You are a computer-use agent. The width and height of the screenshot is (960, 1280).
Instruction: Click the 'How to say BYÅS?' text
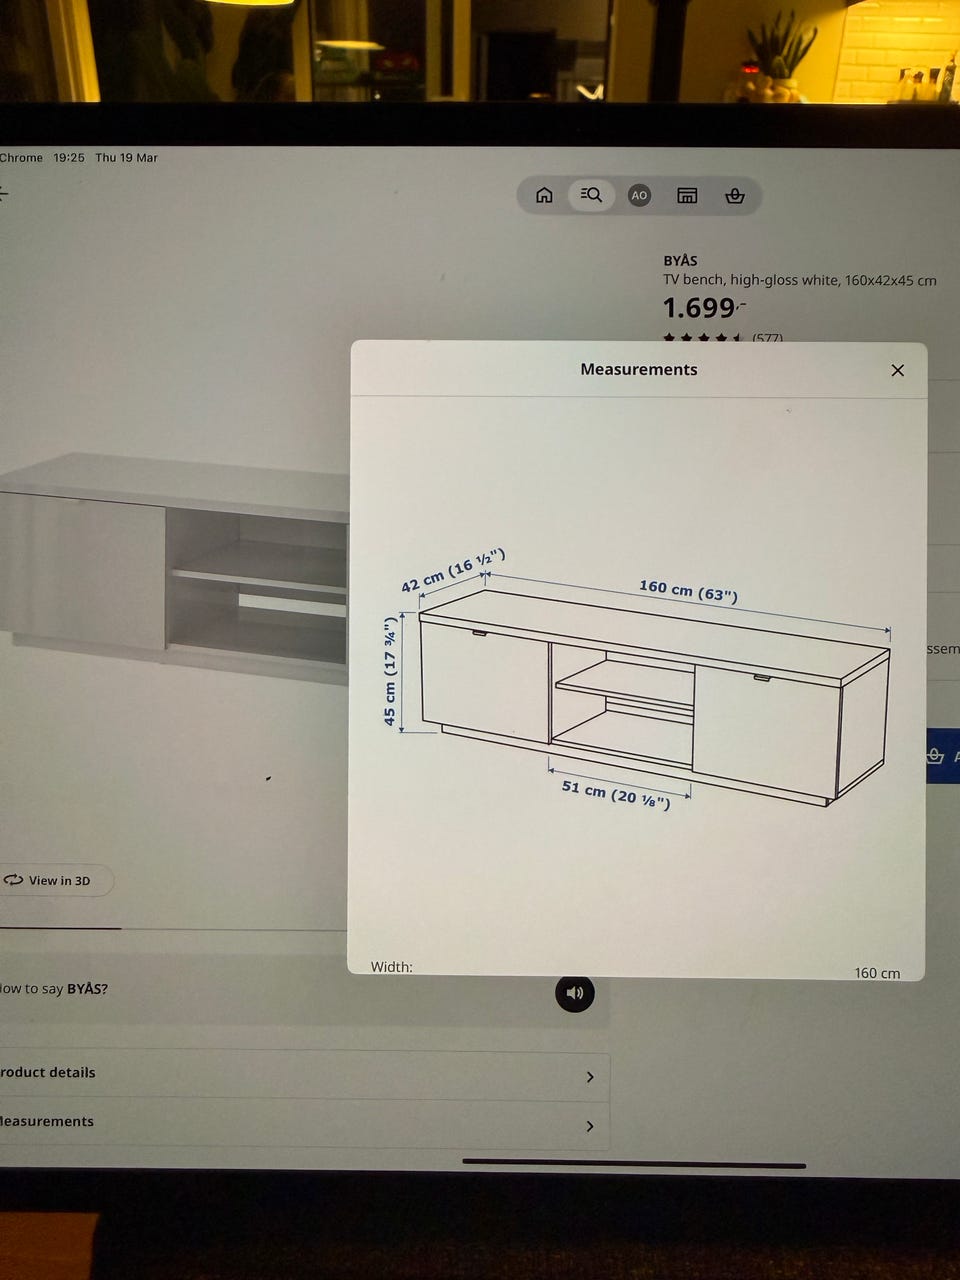(54, 989)
